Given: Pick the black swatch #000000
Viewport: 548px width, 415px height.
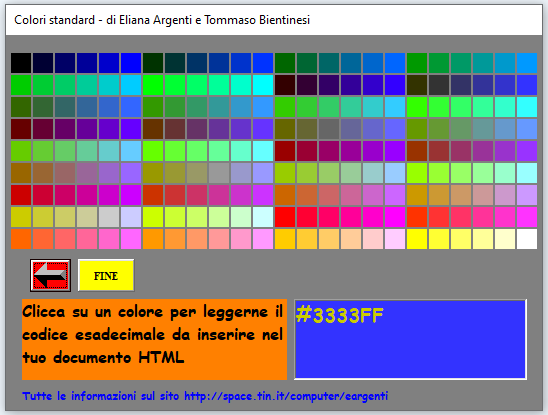Looking at the screenshot, I should tap(21, 63).
